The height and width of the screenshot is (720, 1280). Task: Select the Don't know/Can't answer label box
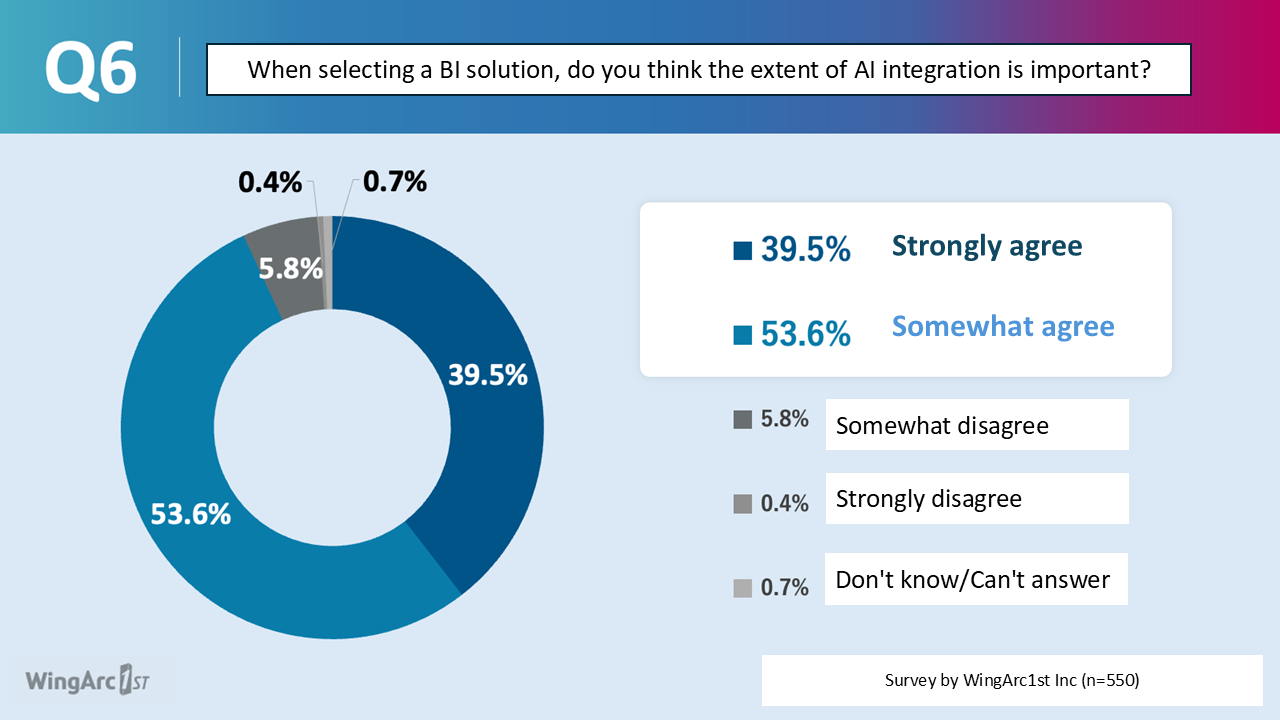tap(976, 579)
